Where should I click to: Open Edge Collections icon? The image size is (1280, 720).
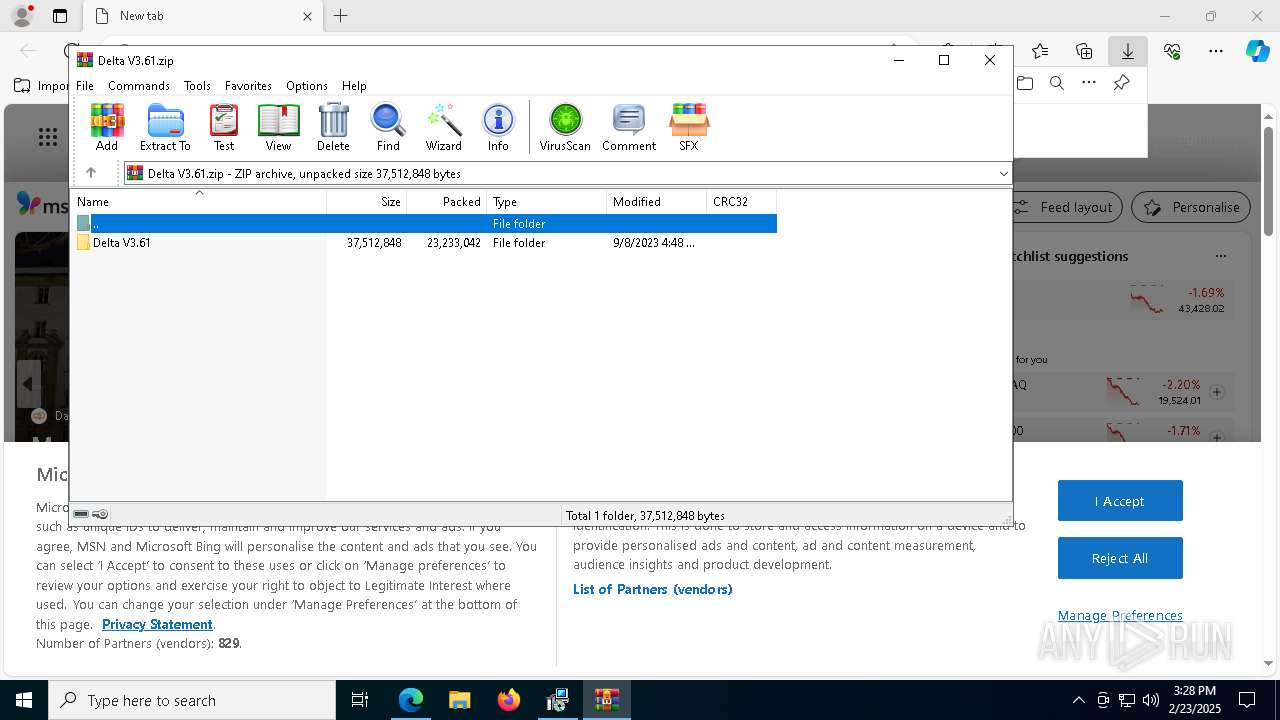1084,51
